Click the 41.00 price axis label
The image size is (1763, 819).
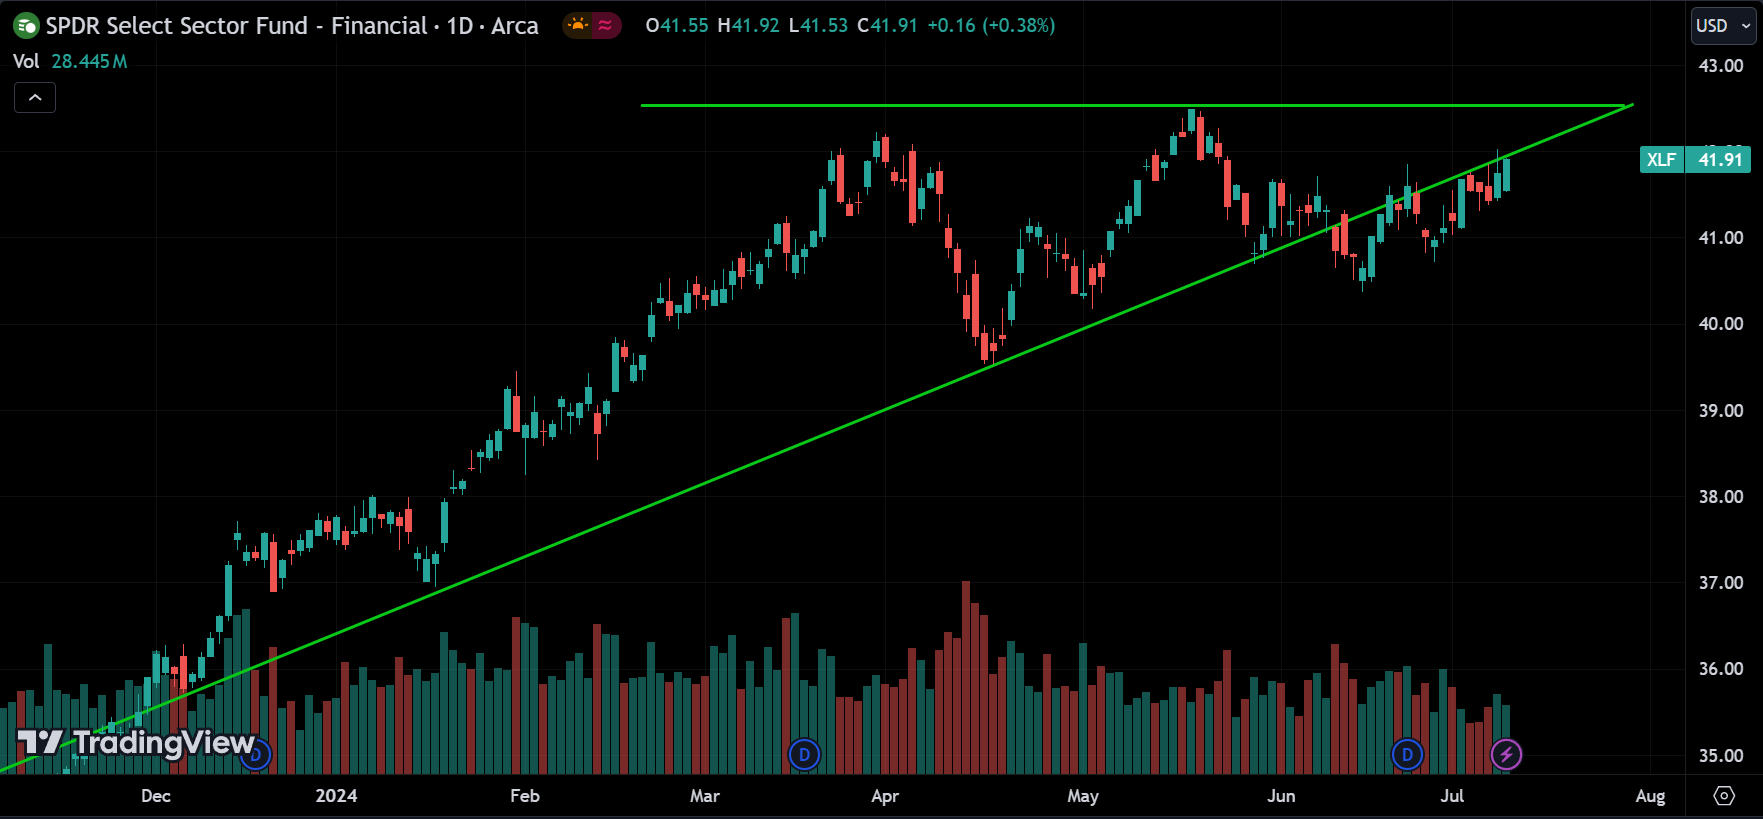(1720, 238)
